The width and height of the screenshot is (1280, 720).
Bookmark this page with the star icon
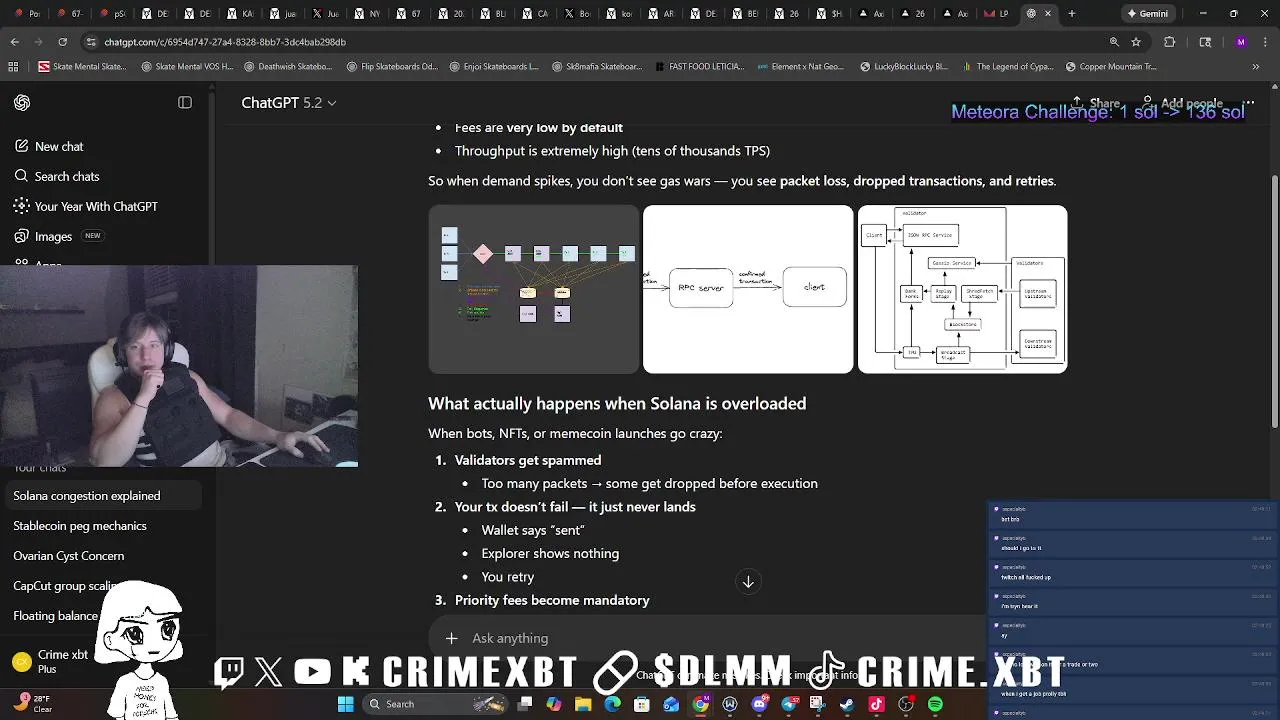click(1136, 42)
